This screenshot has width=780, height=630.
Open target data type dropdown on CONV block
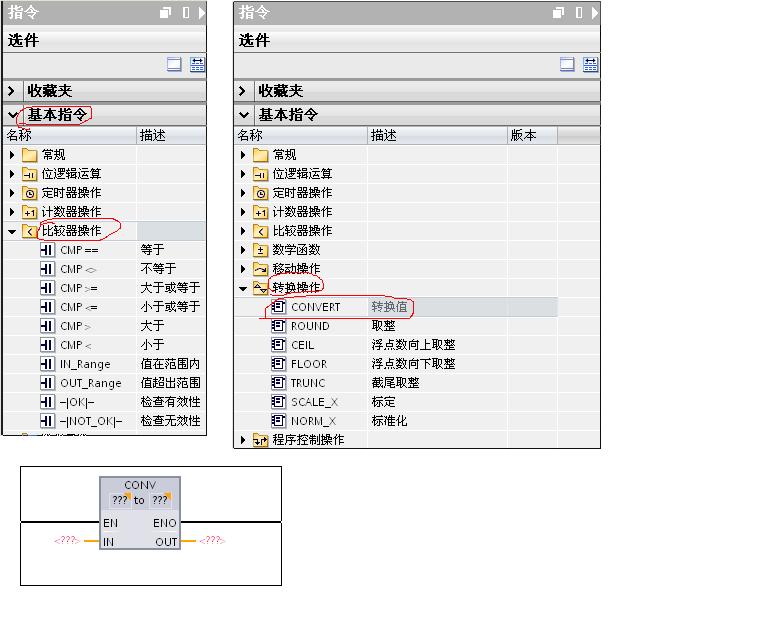[160, 500]
